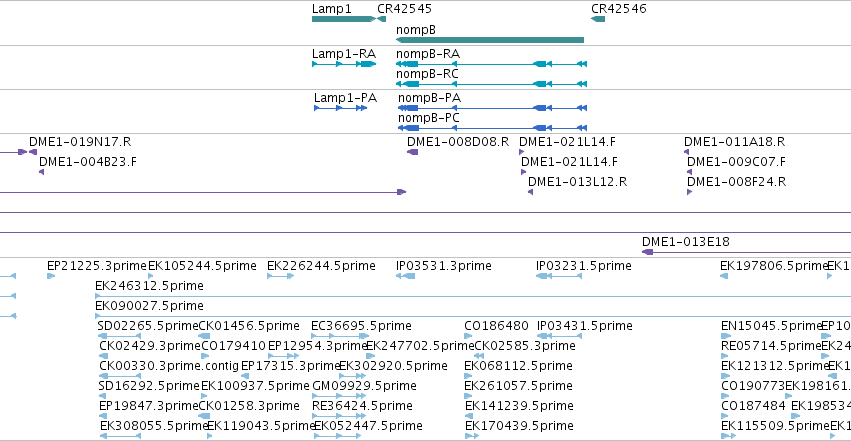Select the EK052447.5prime label
This screenshot has height=441, width=851.
tap(369, 426)
